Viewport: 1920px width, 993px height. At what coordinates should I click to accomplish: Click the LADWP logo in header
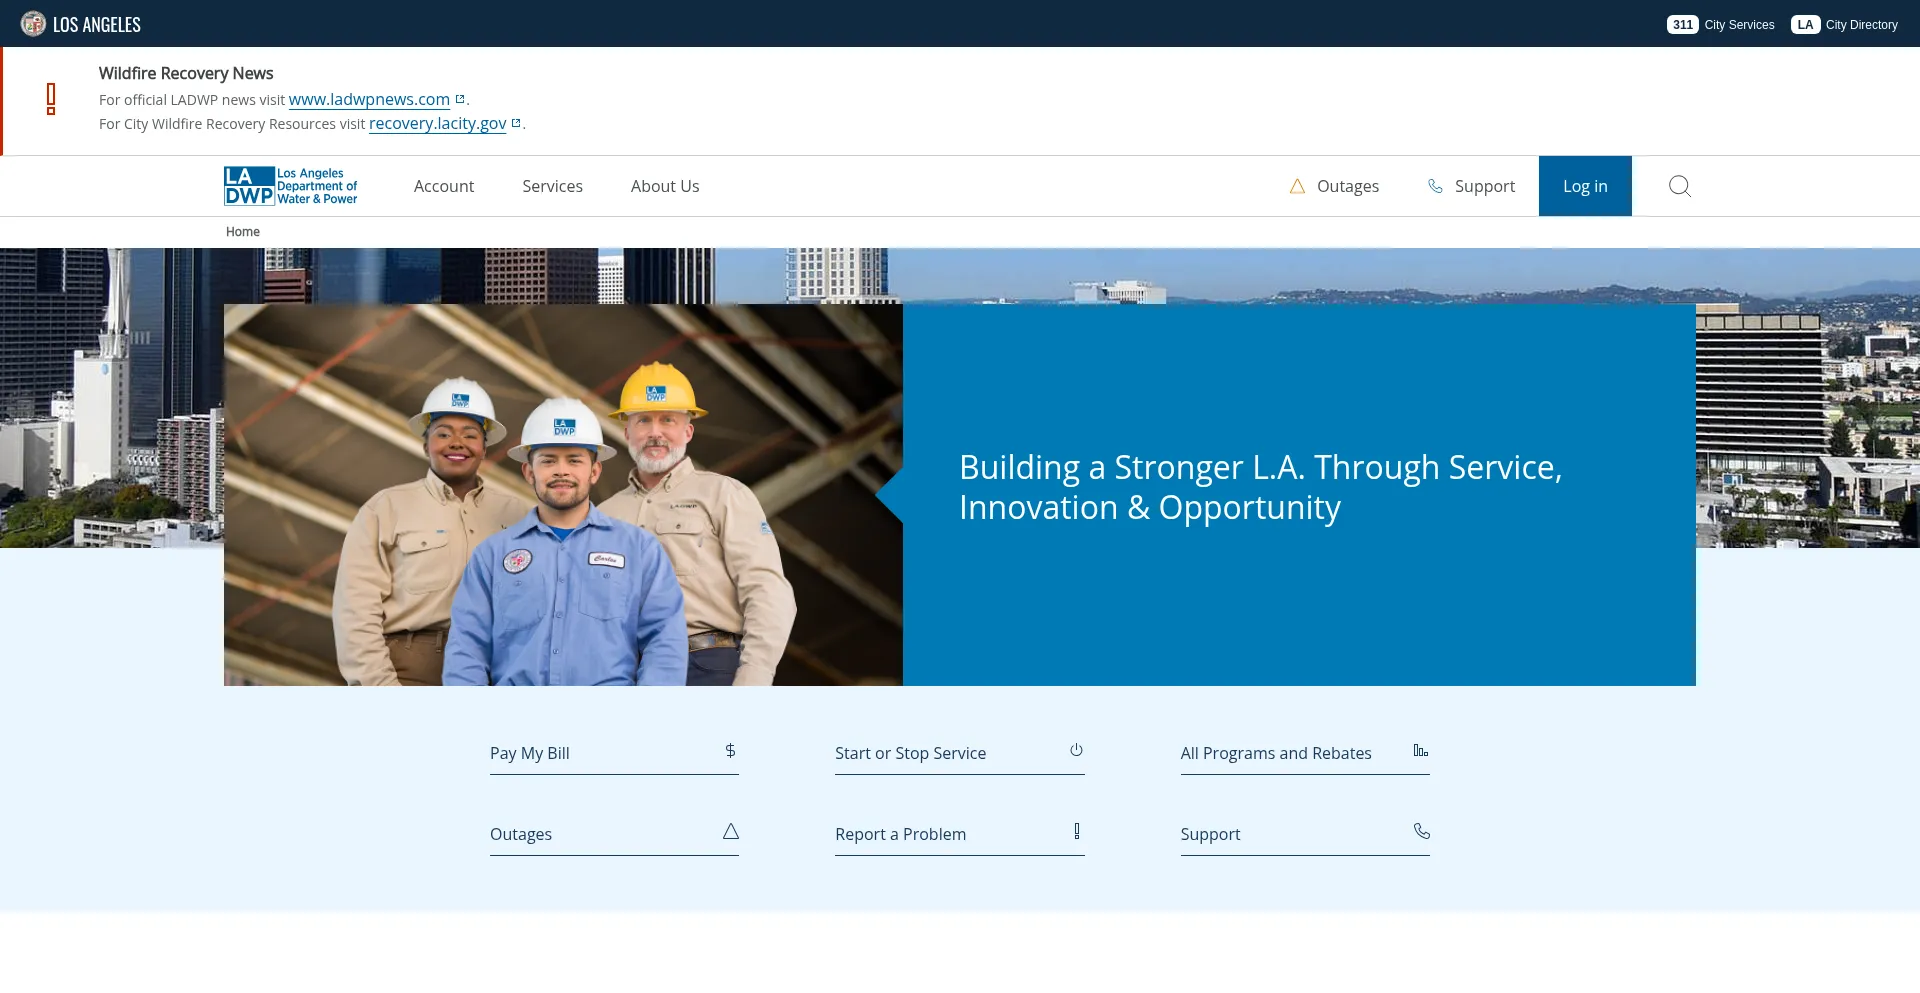click(x=290, y=186)
